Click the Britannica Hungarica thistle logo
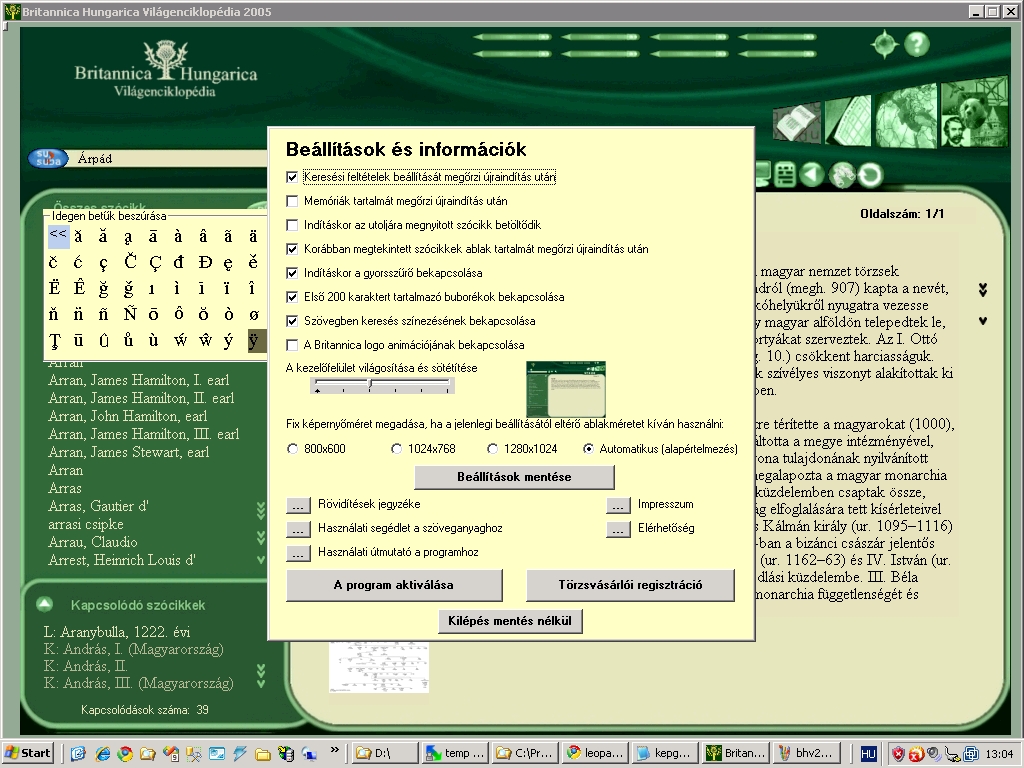 (x=166, y=68)
